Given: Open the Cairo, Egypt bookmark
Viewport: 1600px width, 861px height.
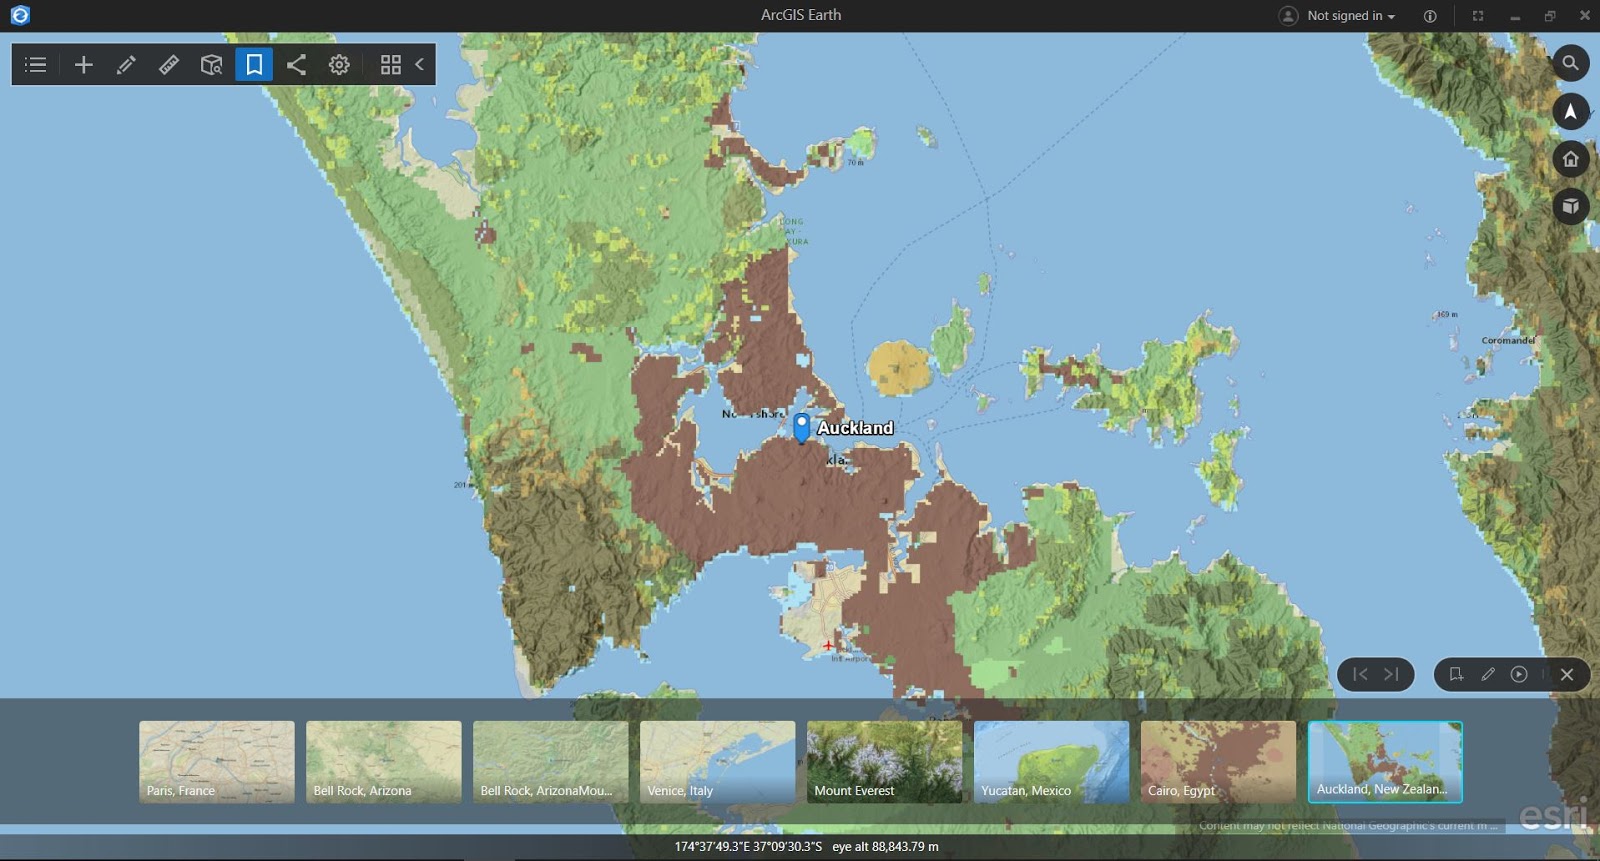Looking at the screenshot, I should pos(1219,762).
